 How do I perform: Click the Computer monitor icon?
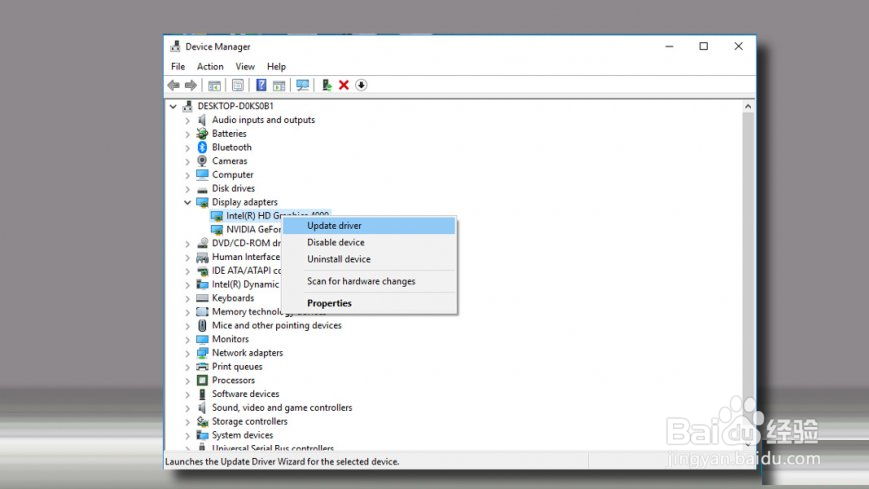click(x=202, y=175)
